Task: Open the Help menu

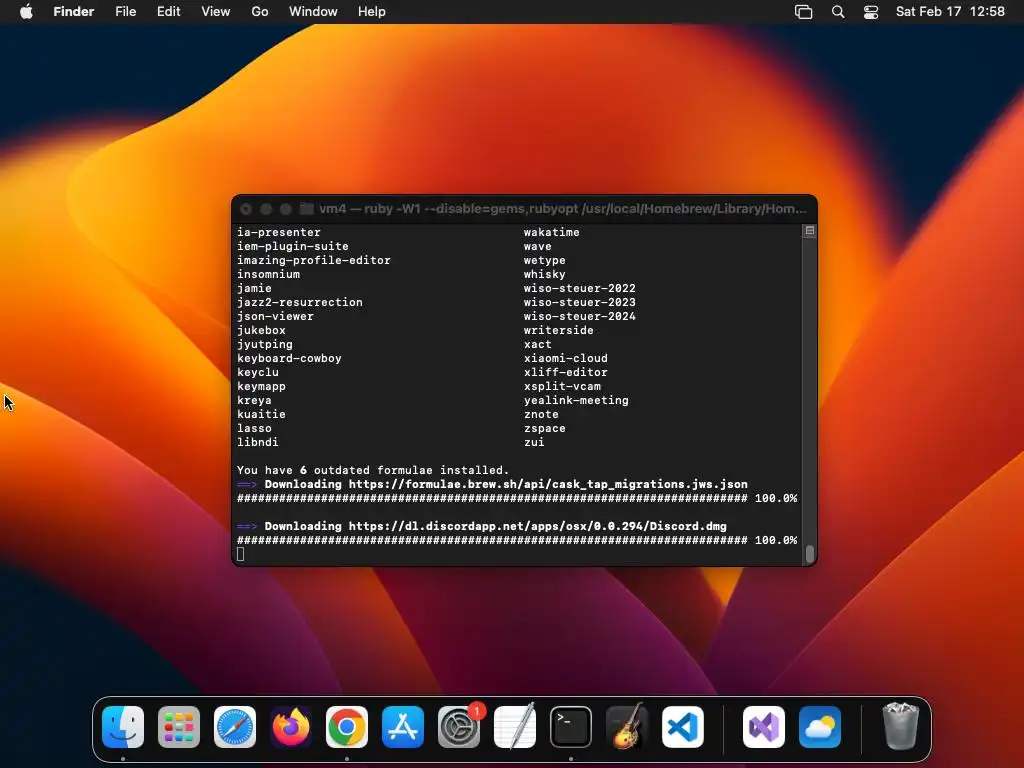Action: (372, 12)
